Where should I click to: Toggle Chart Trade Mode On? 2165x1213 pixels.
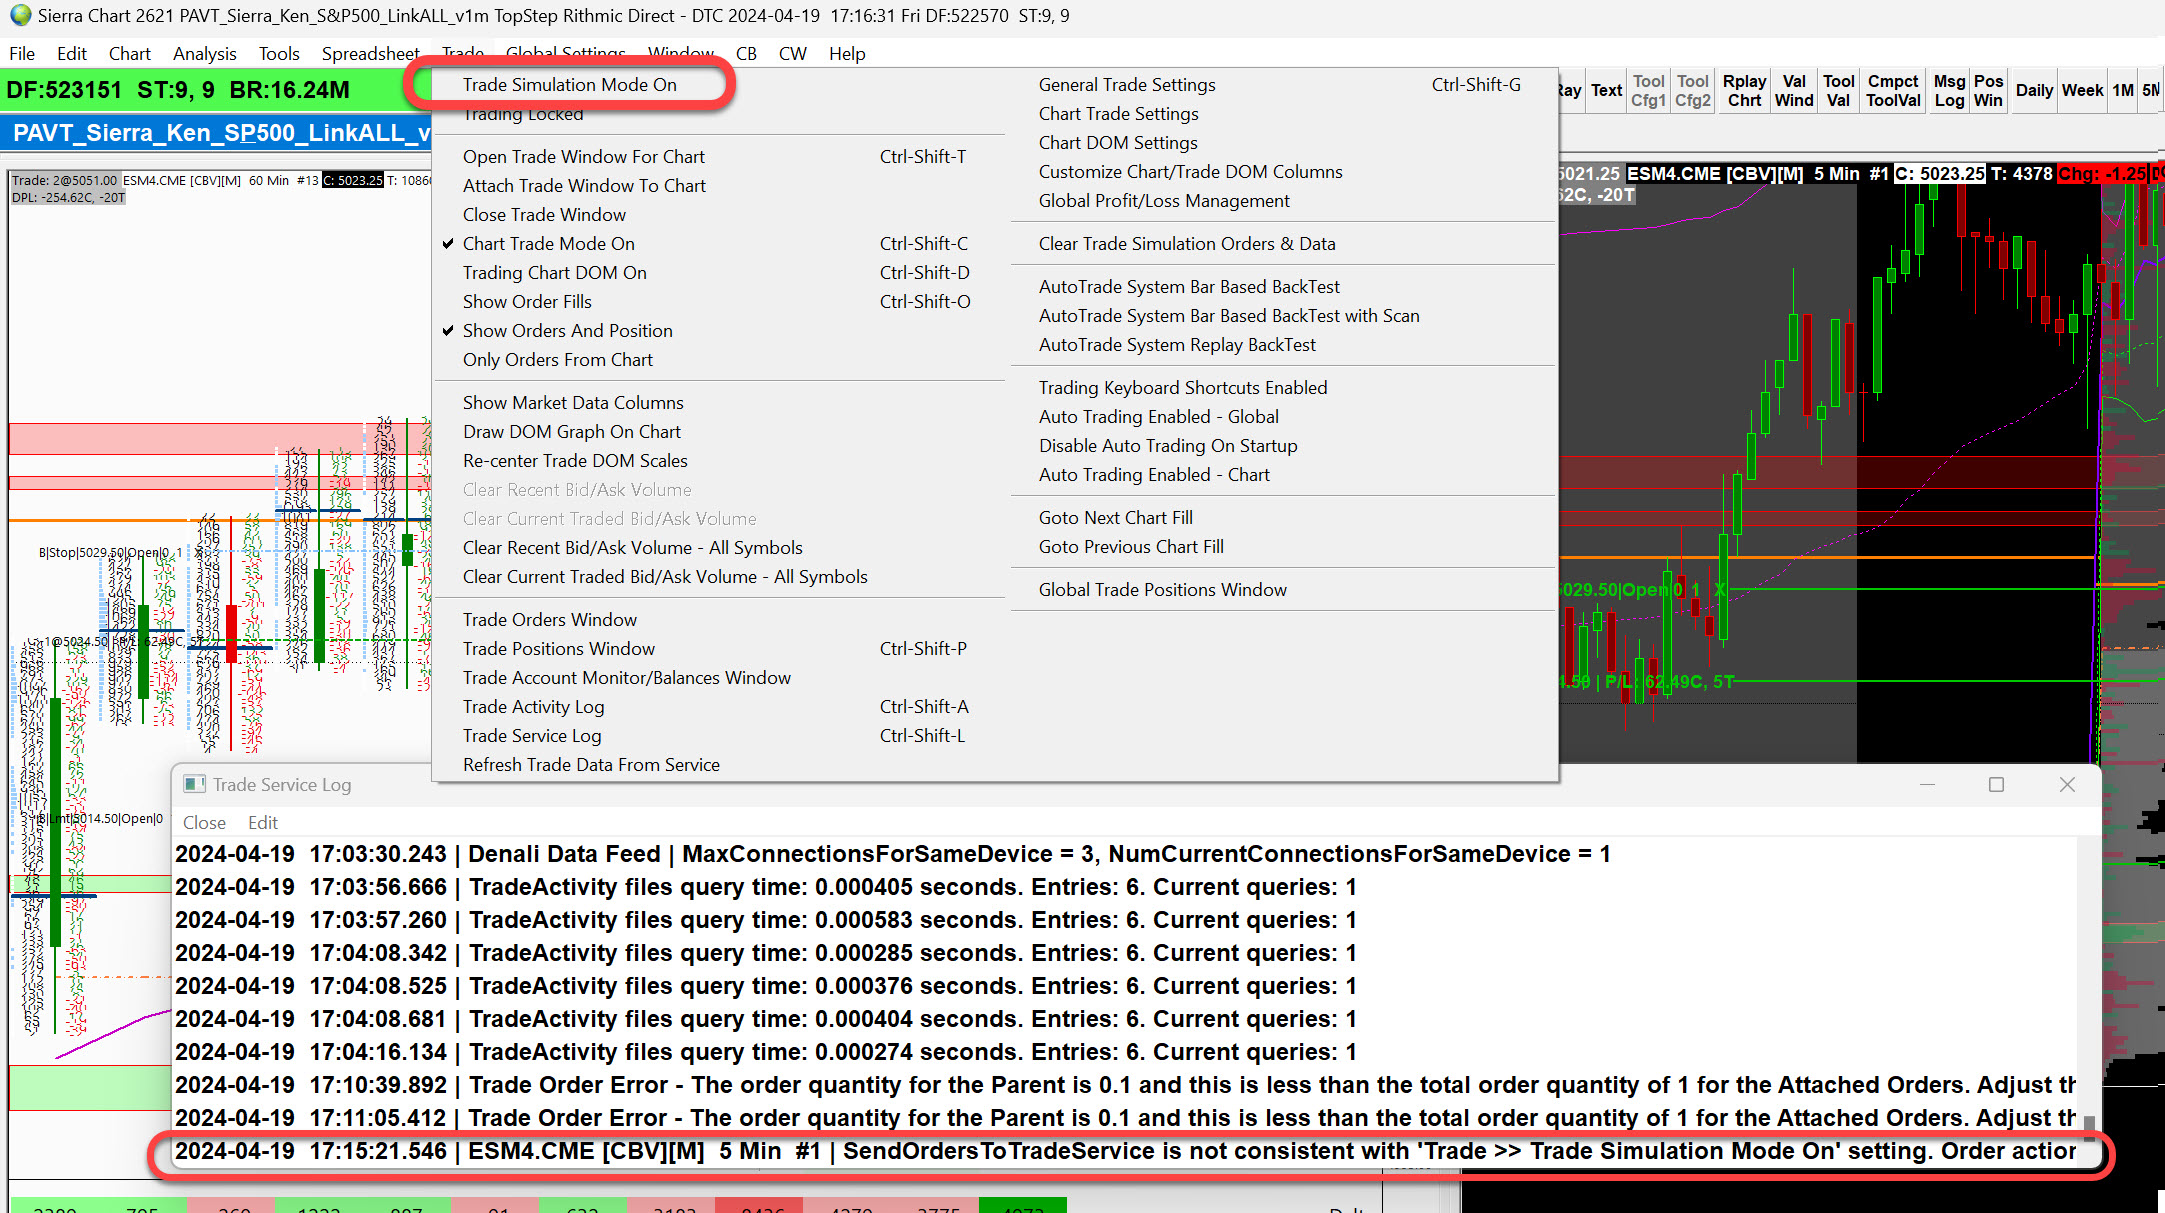coord(548,244)
